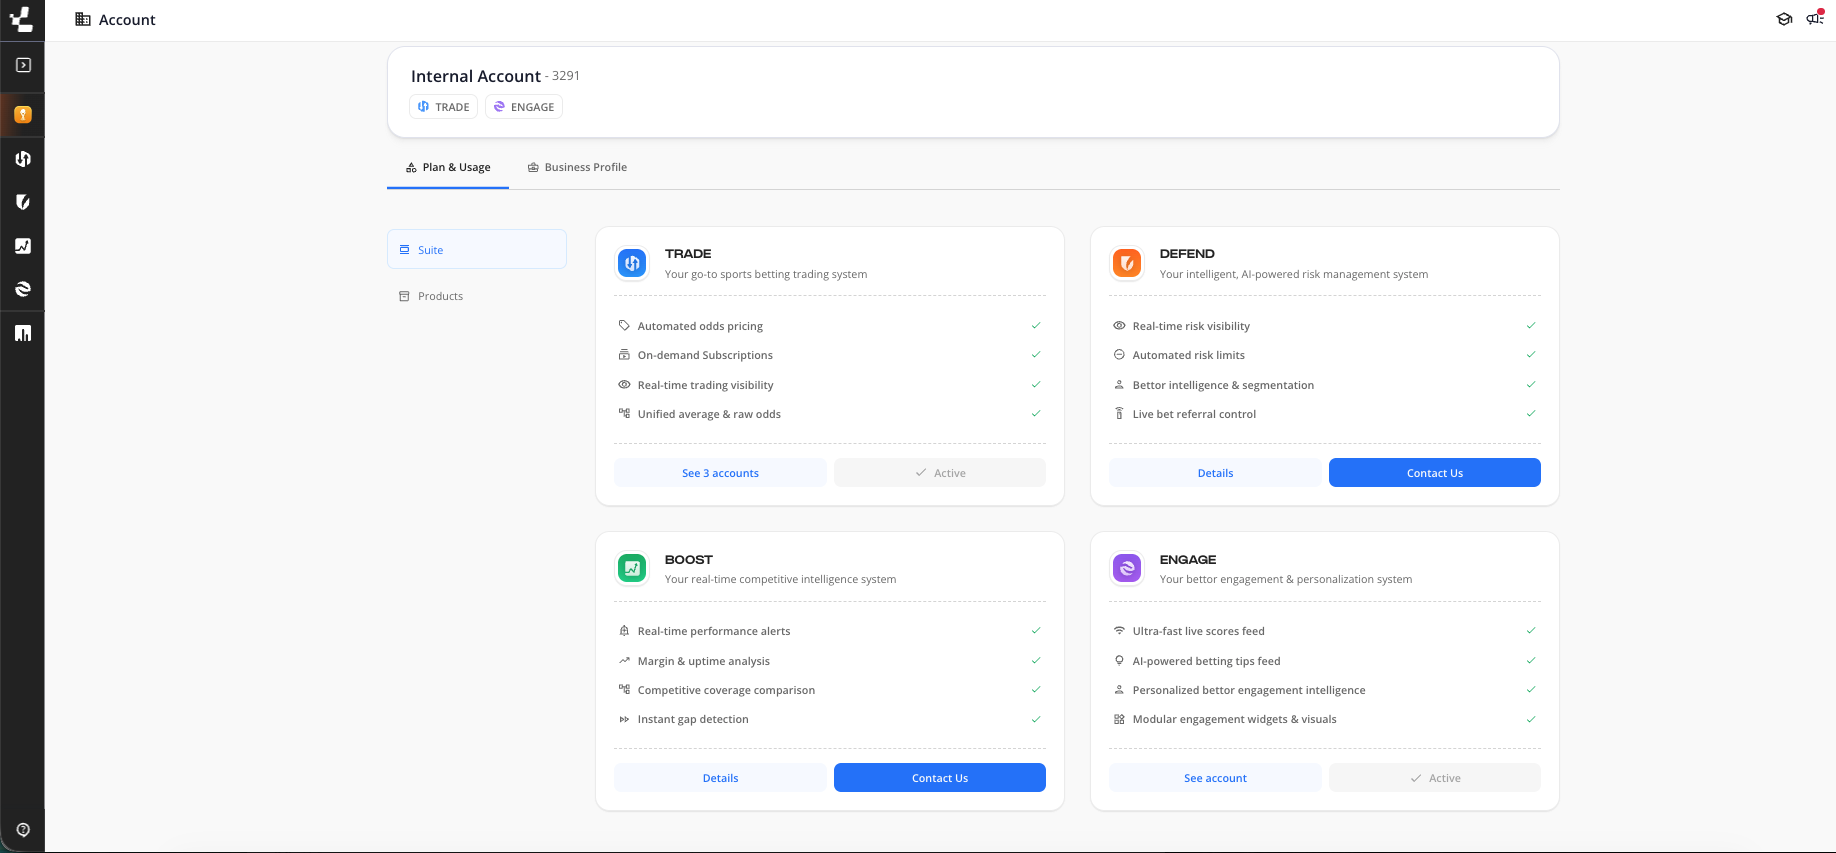Click the icon beside Personalized bettor engagement intelligence

coord(1119,689)
